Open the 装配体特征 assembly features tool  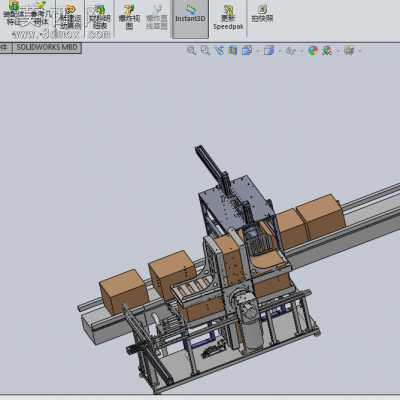pos(13,14)
